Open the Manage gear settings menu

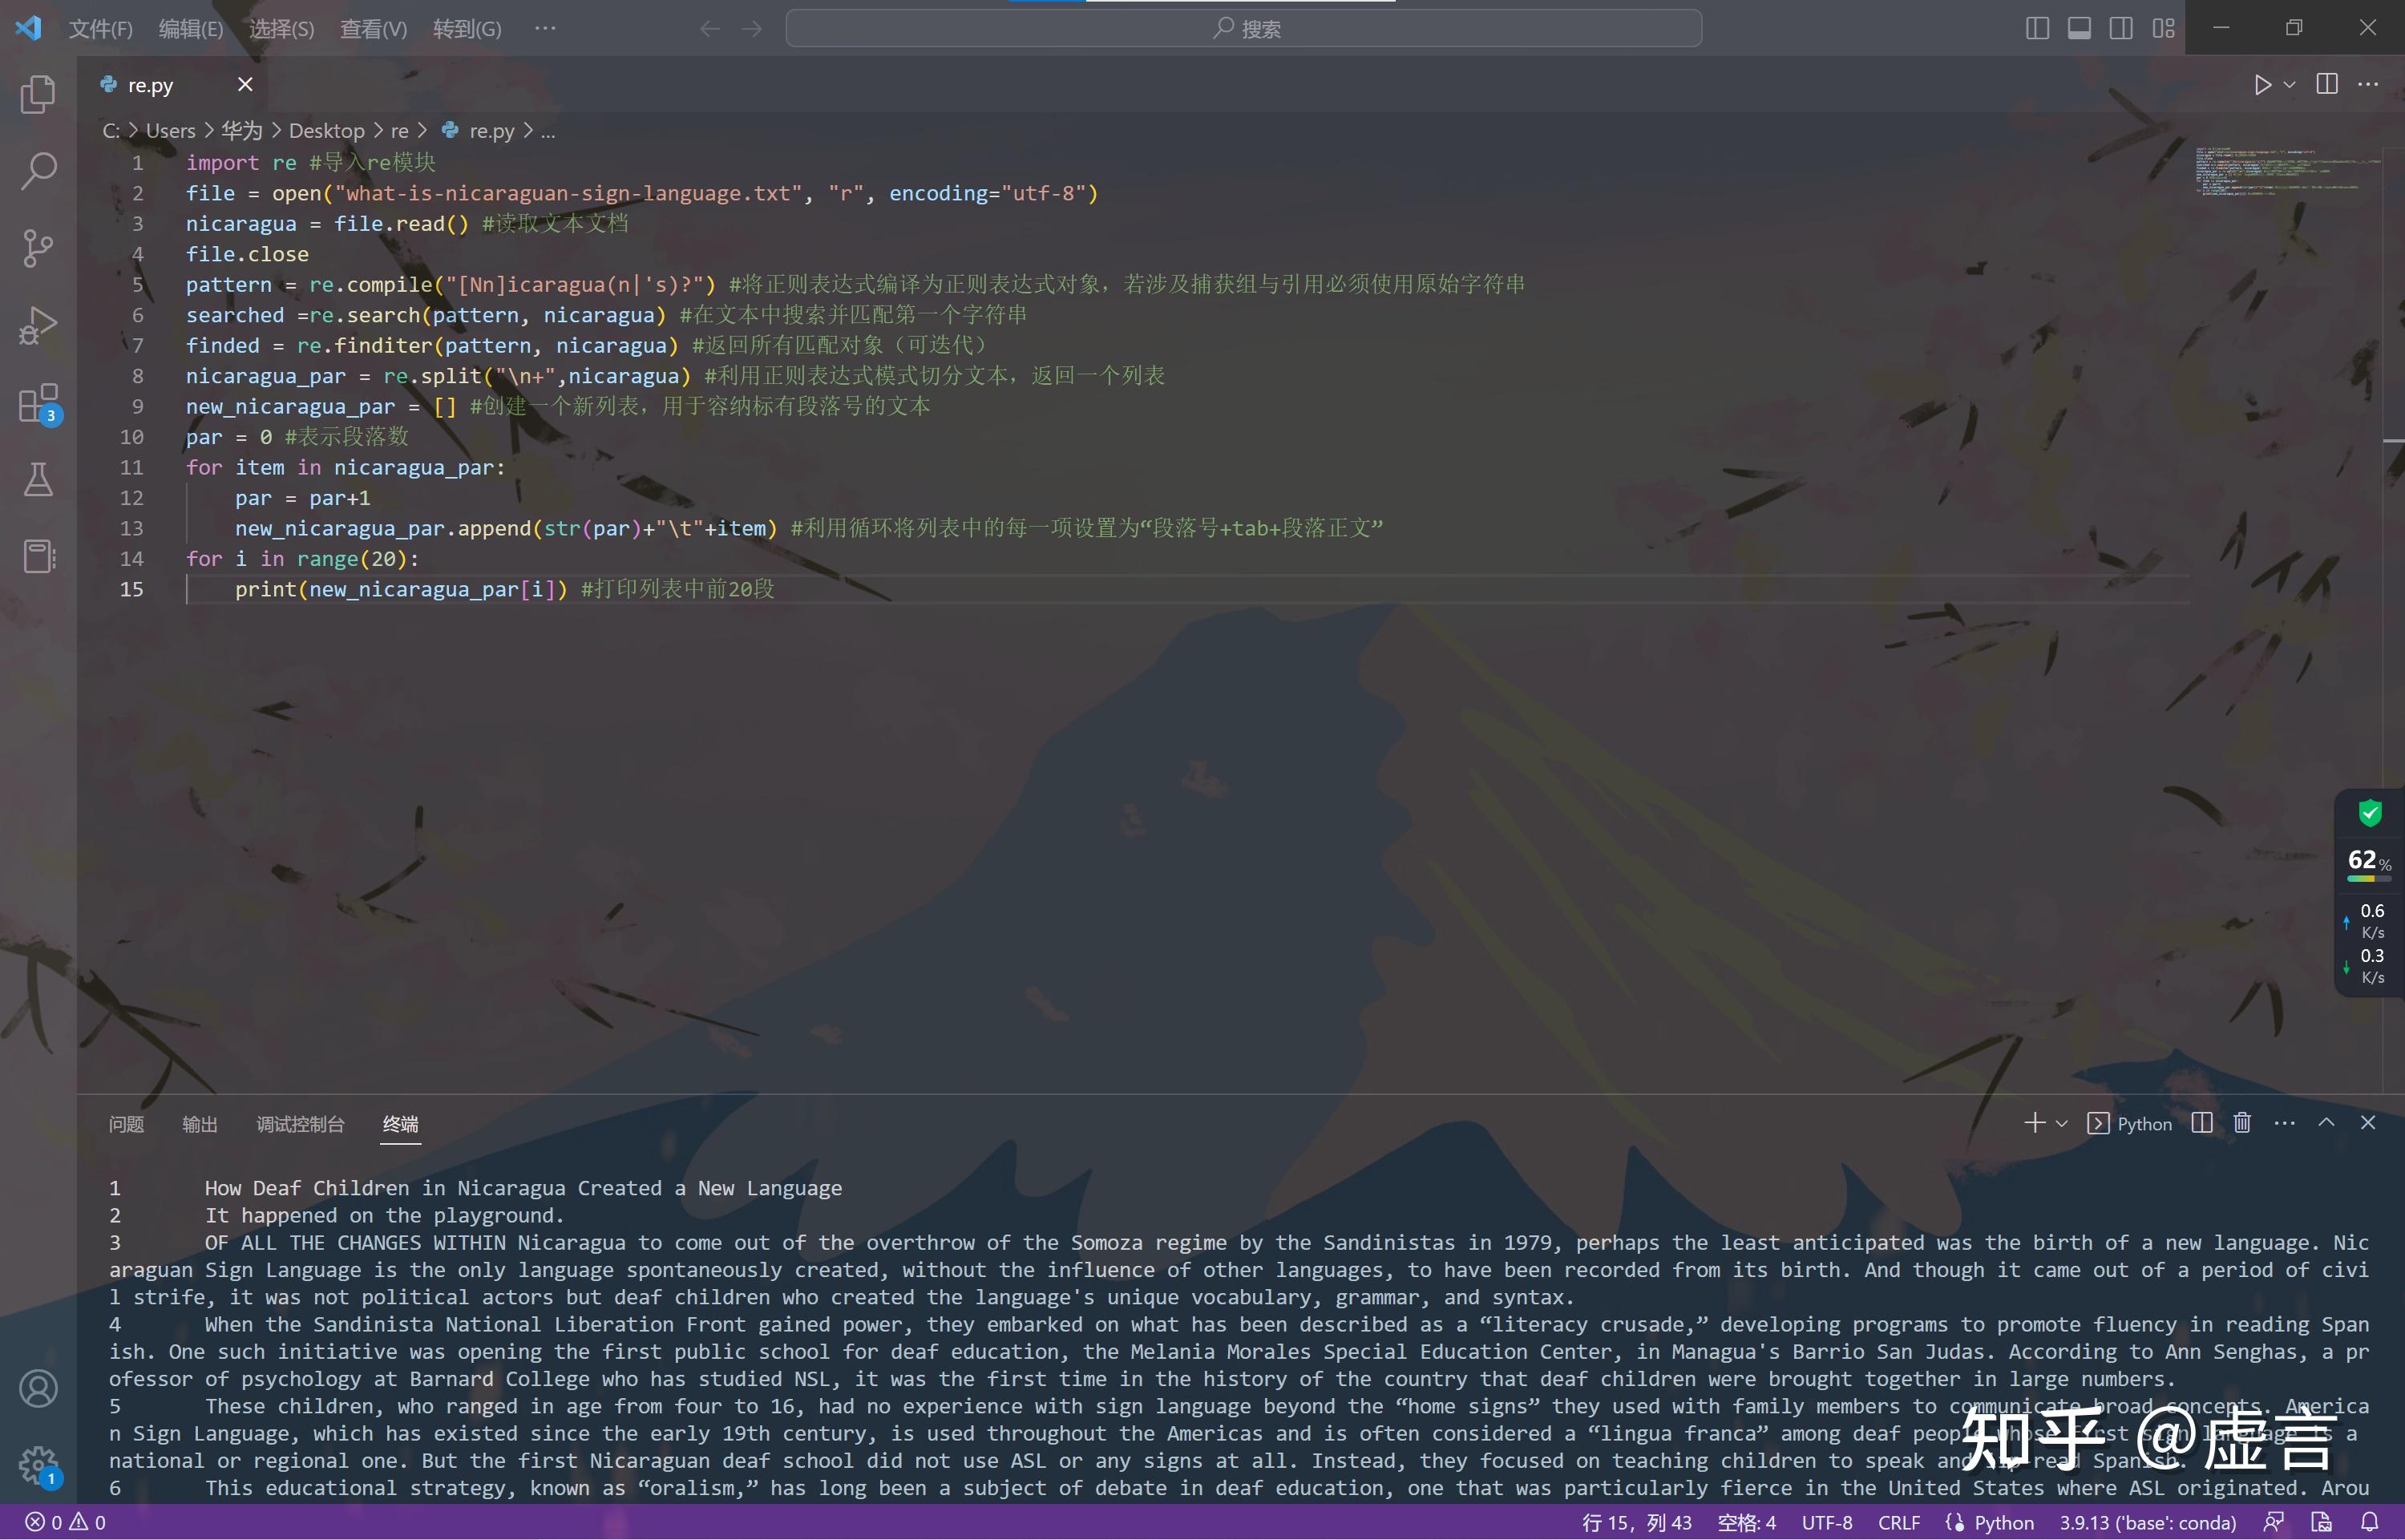[38, 1465]
